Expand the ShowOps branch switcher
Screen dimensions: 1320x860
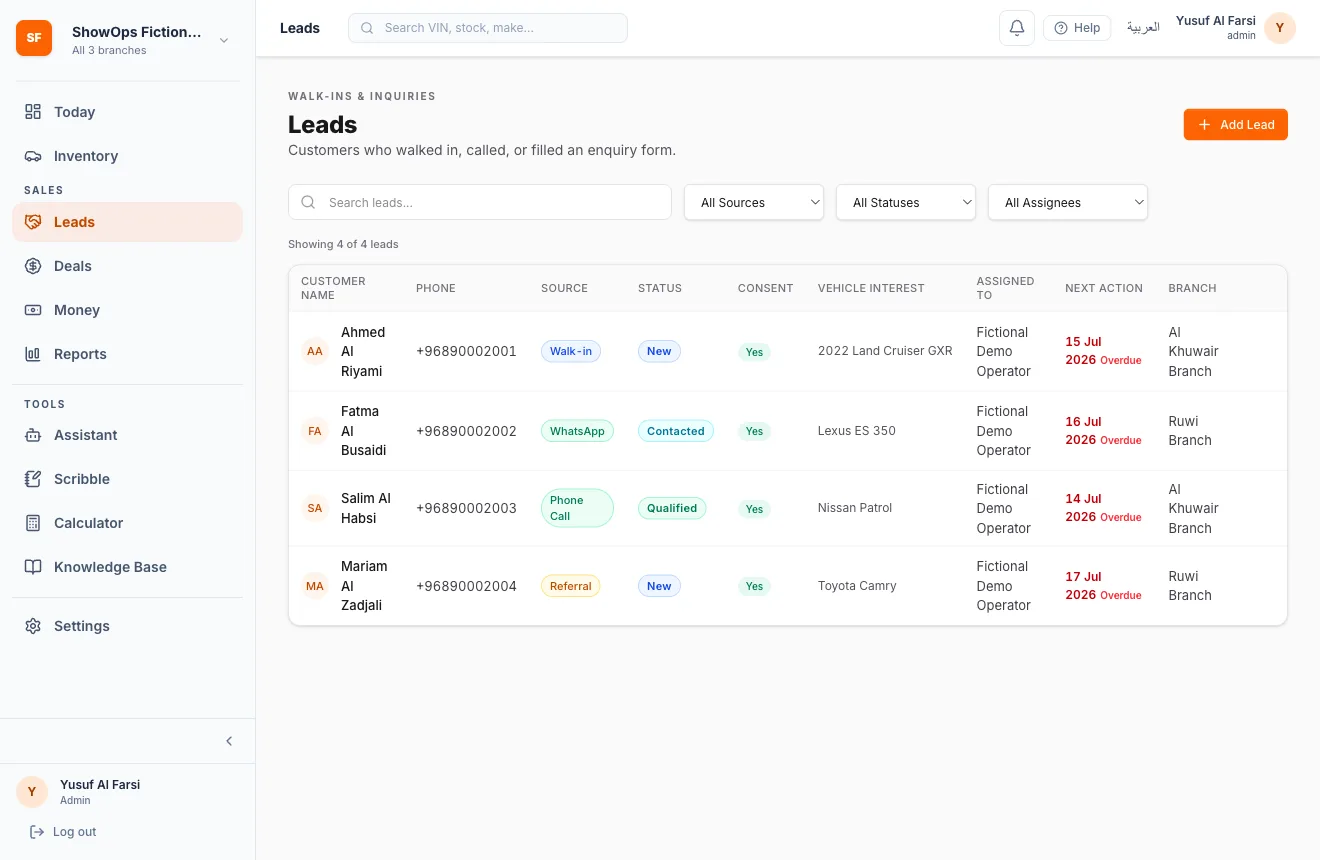click(x=127, y=39)
